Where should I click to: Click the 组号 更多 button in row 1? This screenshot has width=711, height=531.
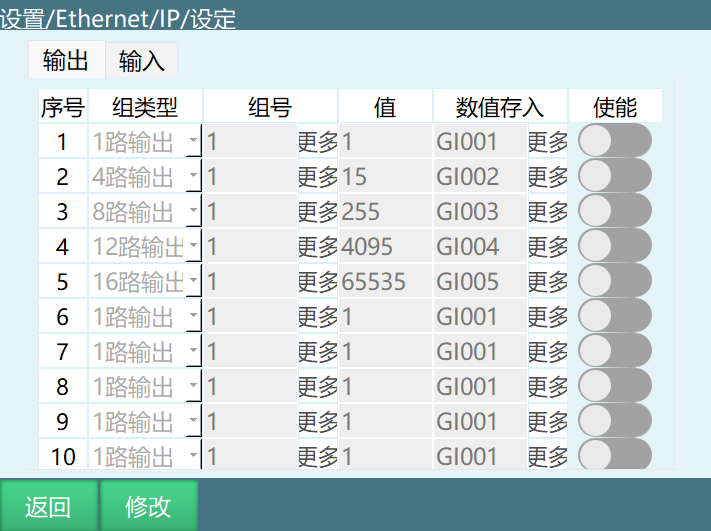coord(318,142)
